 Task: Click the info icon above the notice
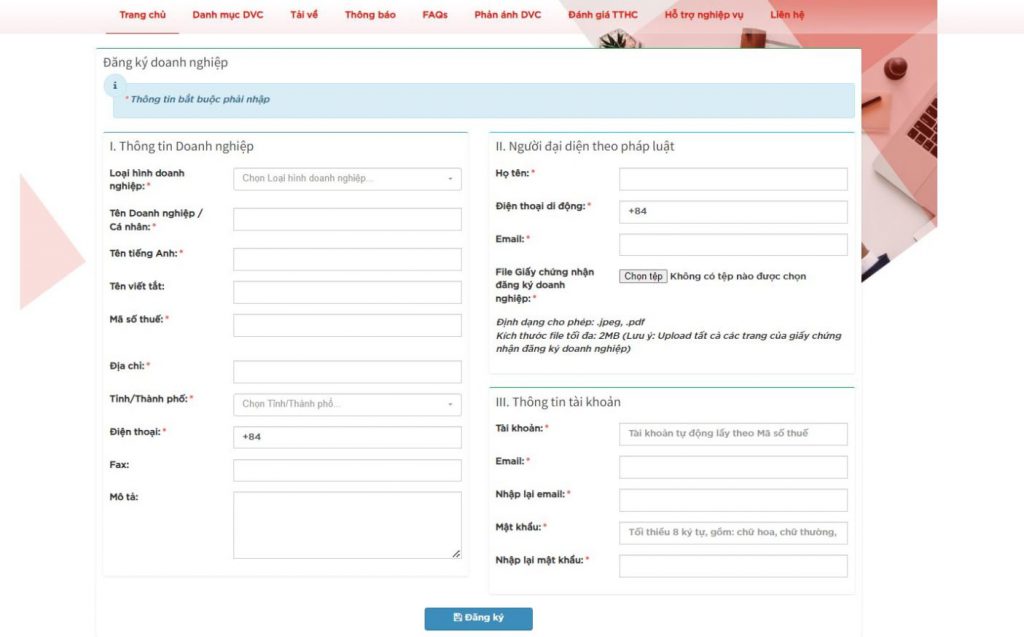pyautogui.click(x=115, y=86)
